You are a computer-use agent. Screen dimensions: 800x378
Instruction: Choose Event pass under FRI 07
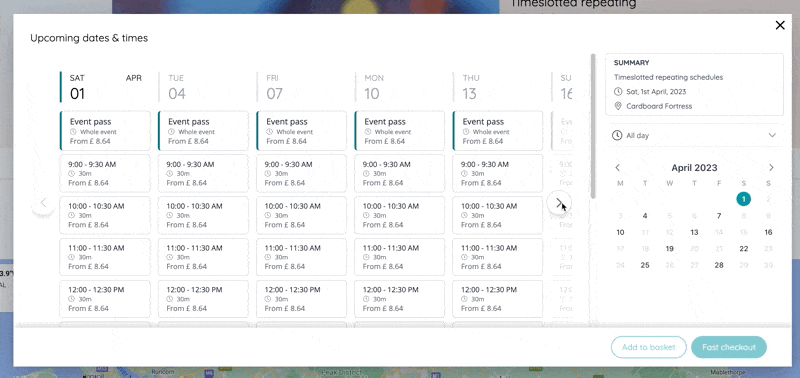302,131
